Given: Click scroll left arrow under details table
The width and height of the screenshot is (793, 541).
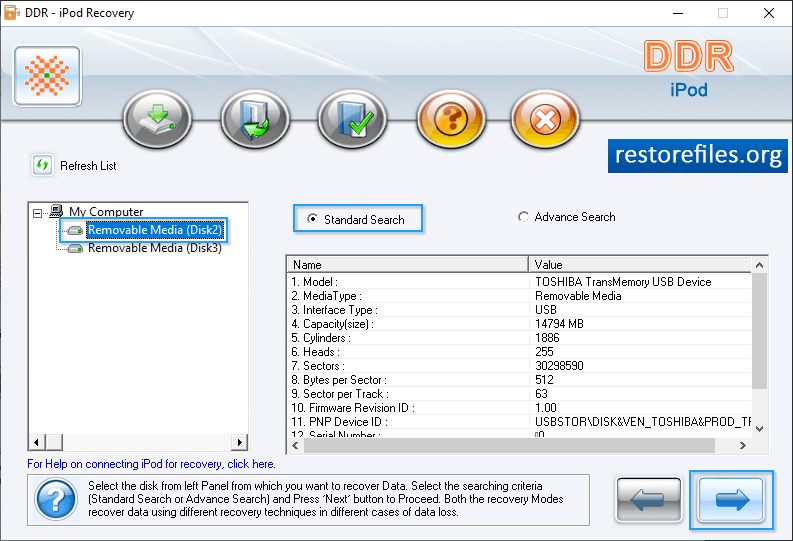Looking at the screenshot, I should pyautogui.click(x=295, y=445).
